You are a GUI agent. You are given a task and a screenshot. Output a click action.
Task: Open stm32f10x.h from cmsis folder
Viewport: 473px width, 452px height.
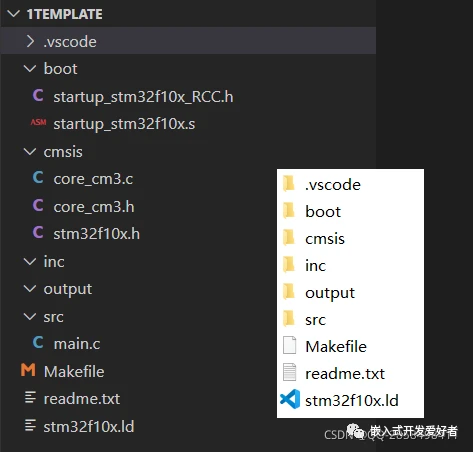tap(97, 234)
